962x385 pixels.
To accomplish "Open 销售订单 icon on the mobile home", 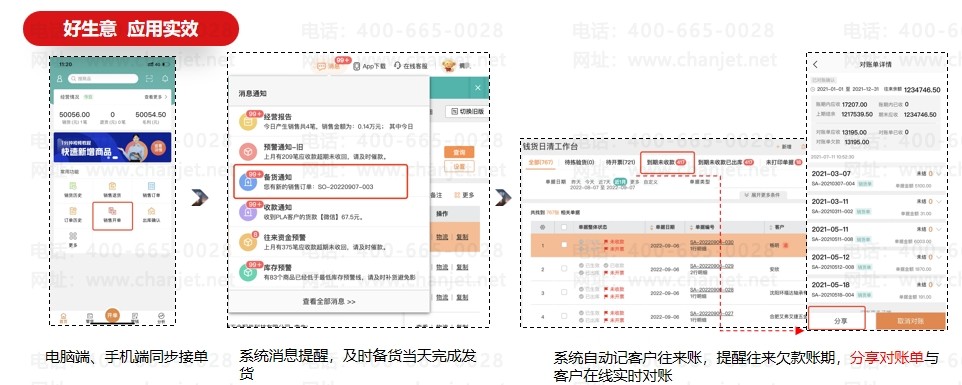I will click(x=151, y=186).
